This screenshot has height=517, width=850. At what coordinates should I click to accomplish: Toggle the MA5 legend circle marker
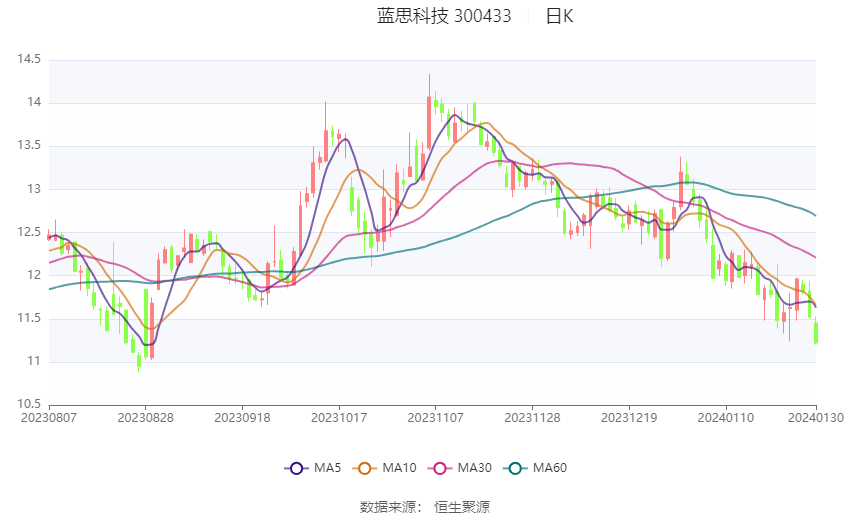(295, 468)
